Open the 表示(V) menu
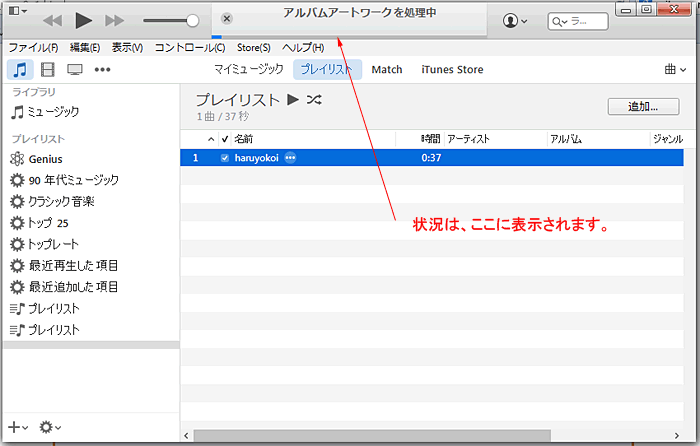700x446 pixels. (127, 47)
